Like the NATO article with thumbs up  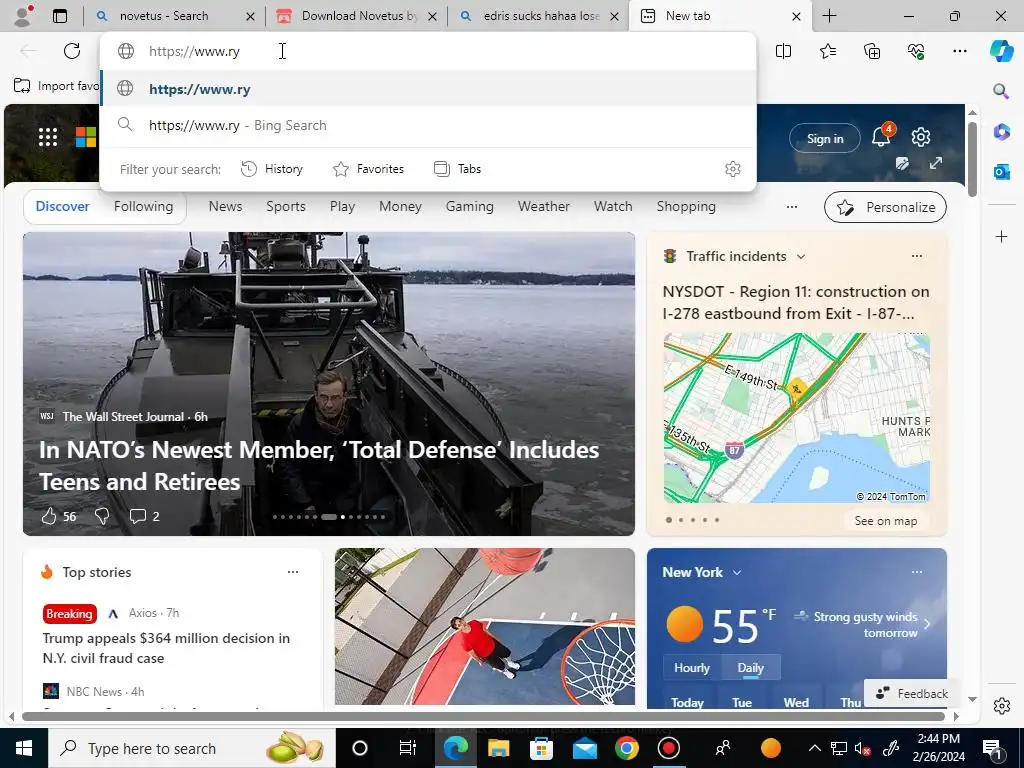coord(49,517)
